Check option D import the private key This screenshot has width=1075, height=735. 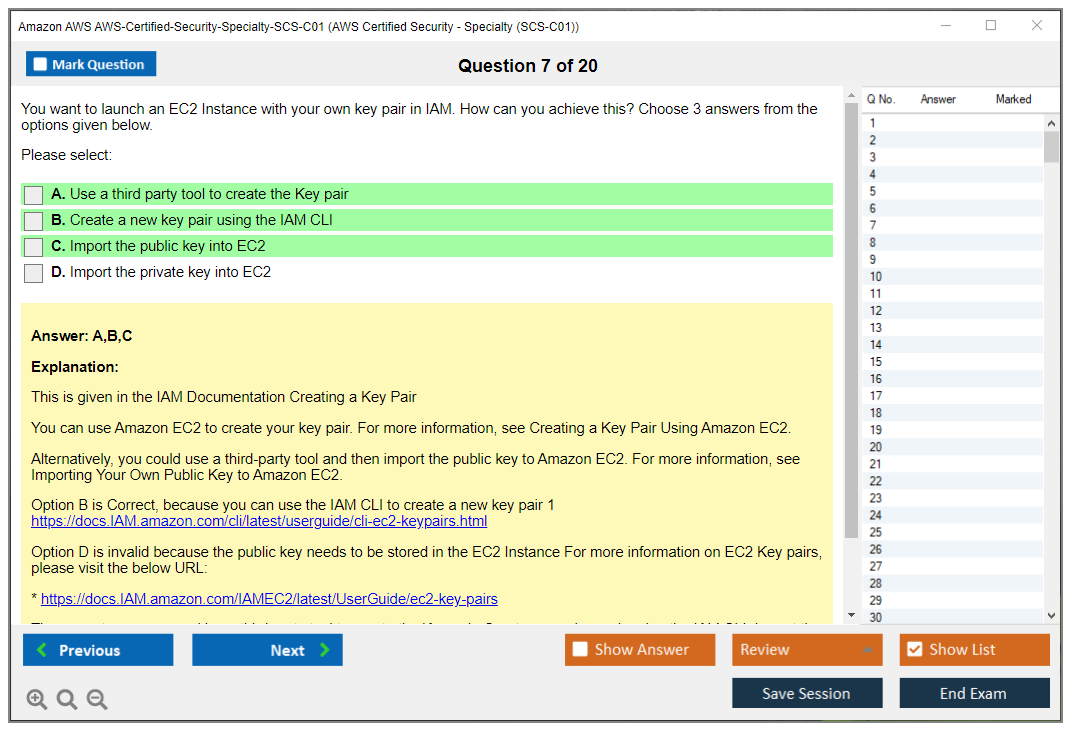point(34,273)
